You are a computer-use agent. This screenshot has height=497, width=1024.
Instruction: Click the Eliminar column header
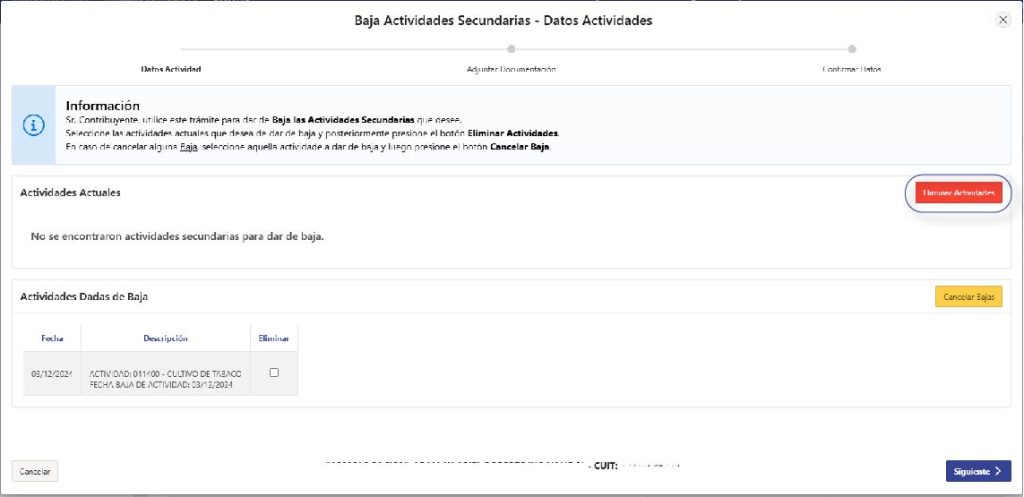pyautogui.click(x=273, y=338)
